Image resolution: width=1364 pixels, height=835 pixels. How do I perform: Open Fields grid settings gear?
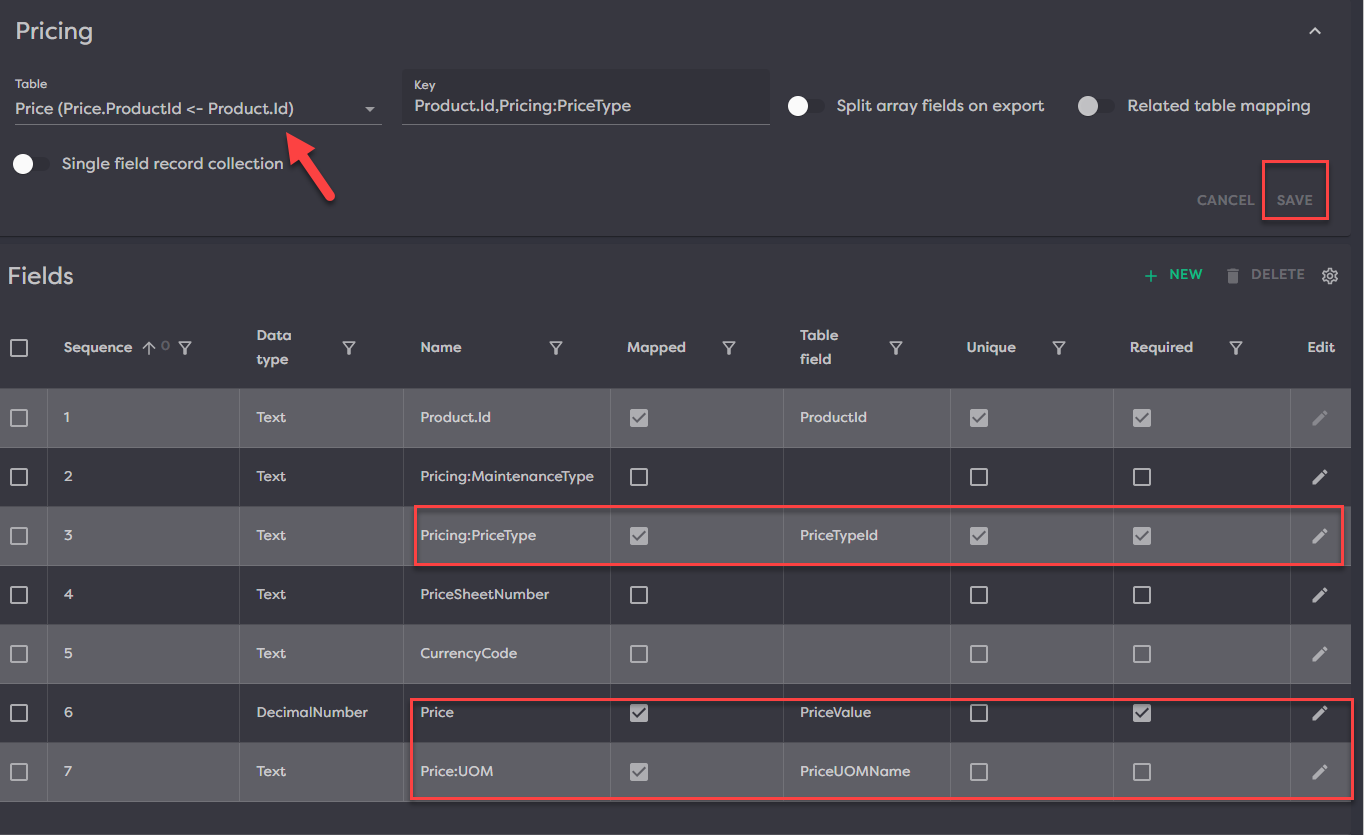click(1329, 276)
